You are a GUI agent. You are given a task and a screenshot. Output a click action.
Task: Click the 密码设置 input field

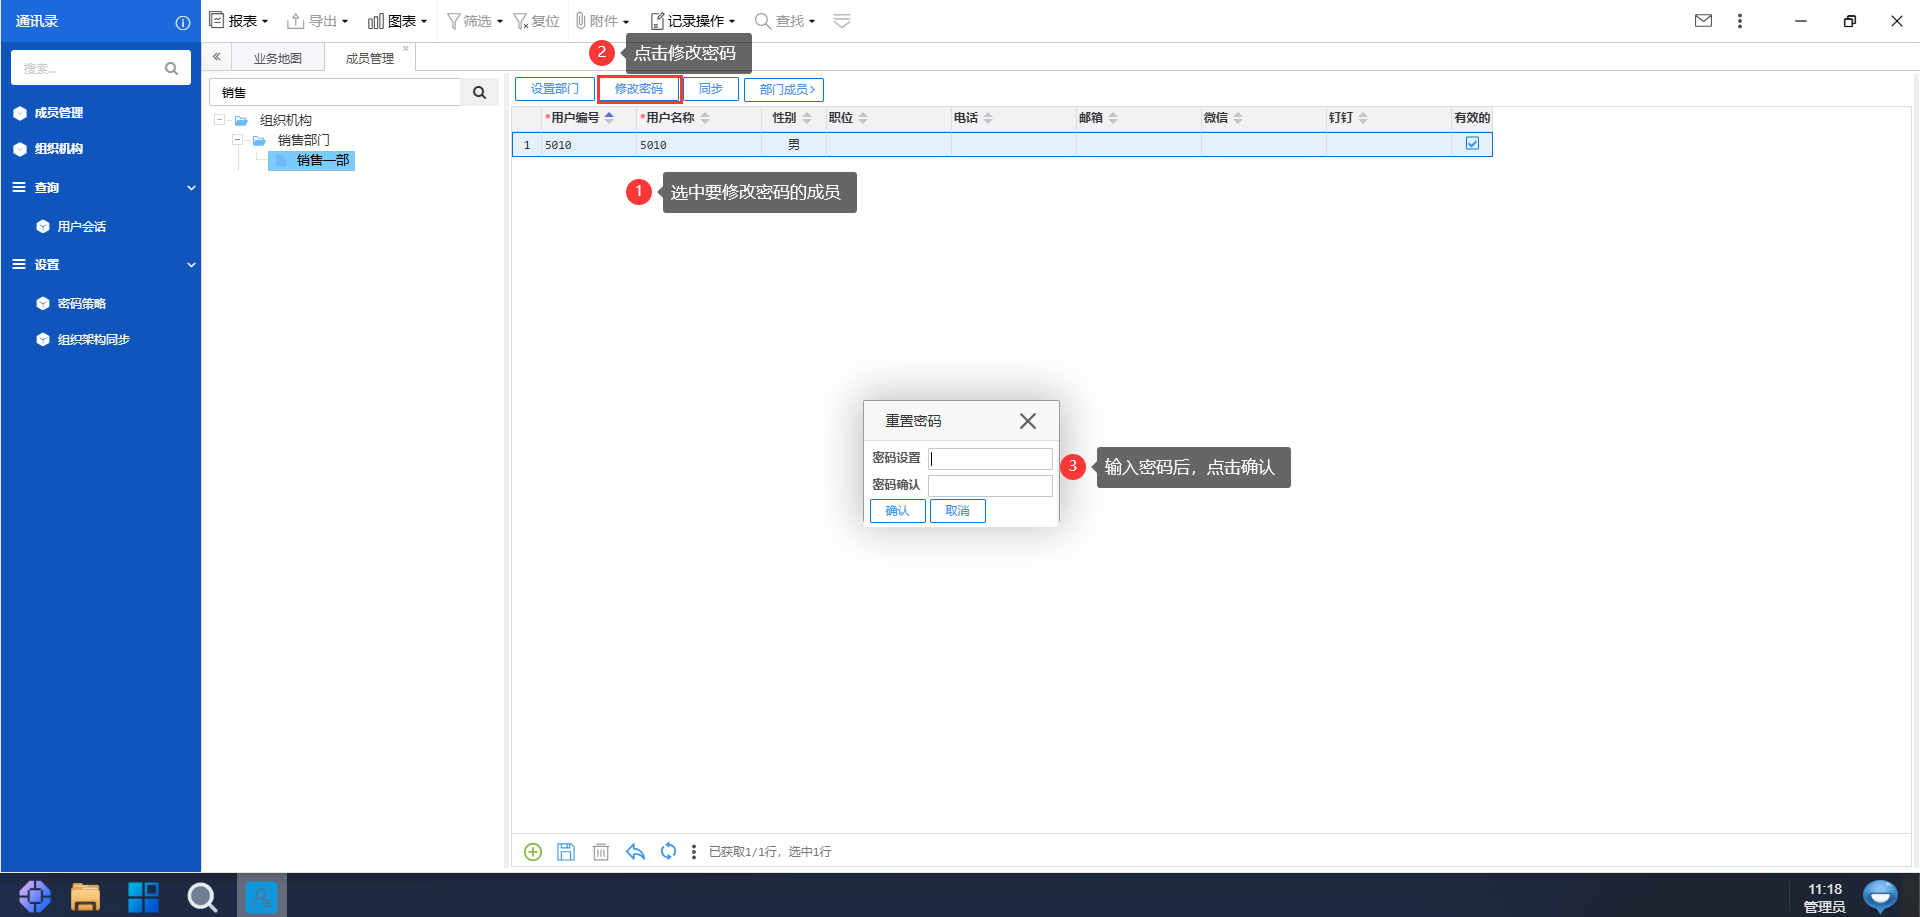[x=990, y=459]
